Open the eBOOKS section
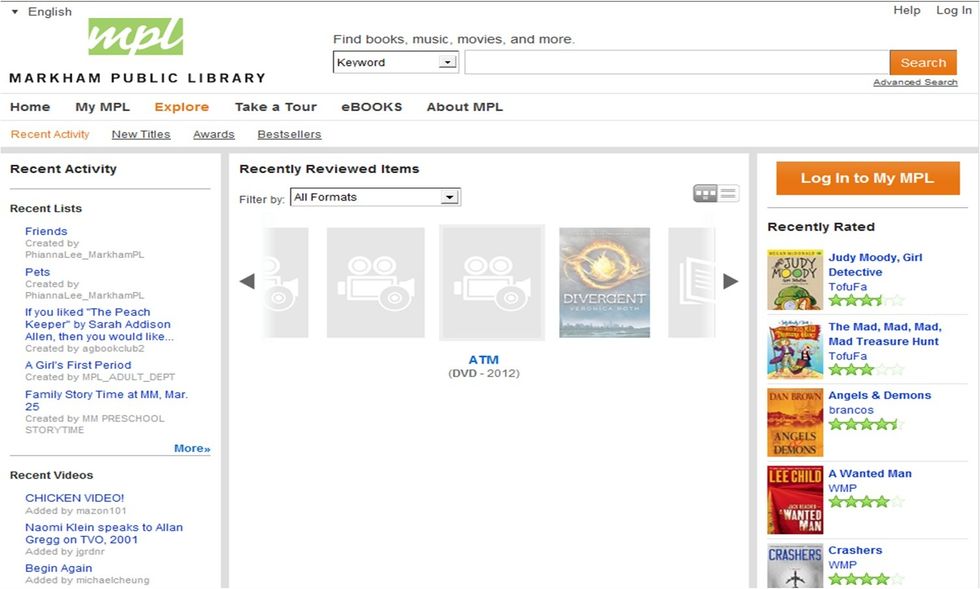This screenshot has width=980, height=589. pyautogui.click(x=371, y=107)
